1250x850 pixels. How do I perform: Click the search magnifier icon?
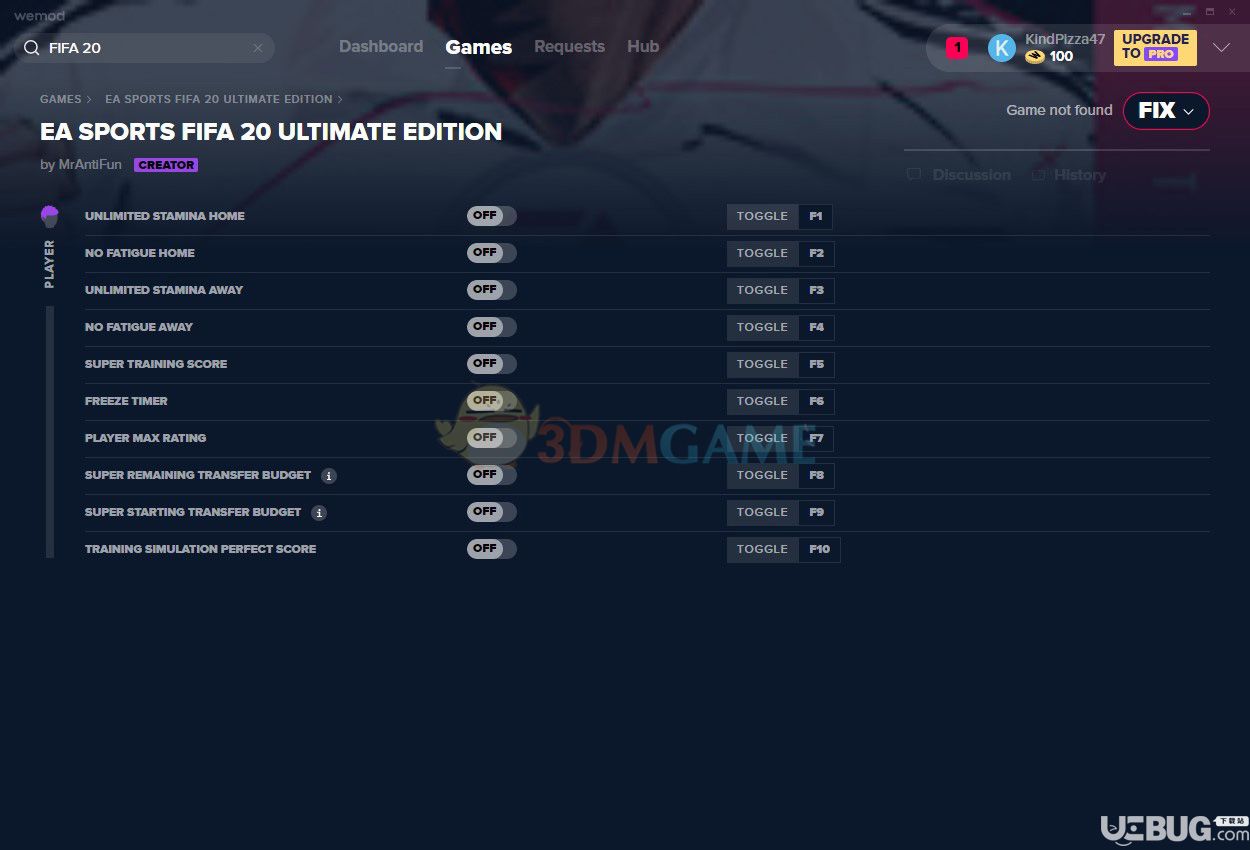coord(32,48)
